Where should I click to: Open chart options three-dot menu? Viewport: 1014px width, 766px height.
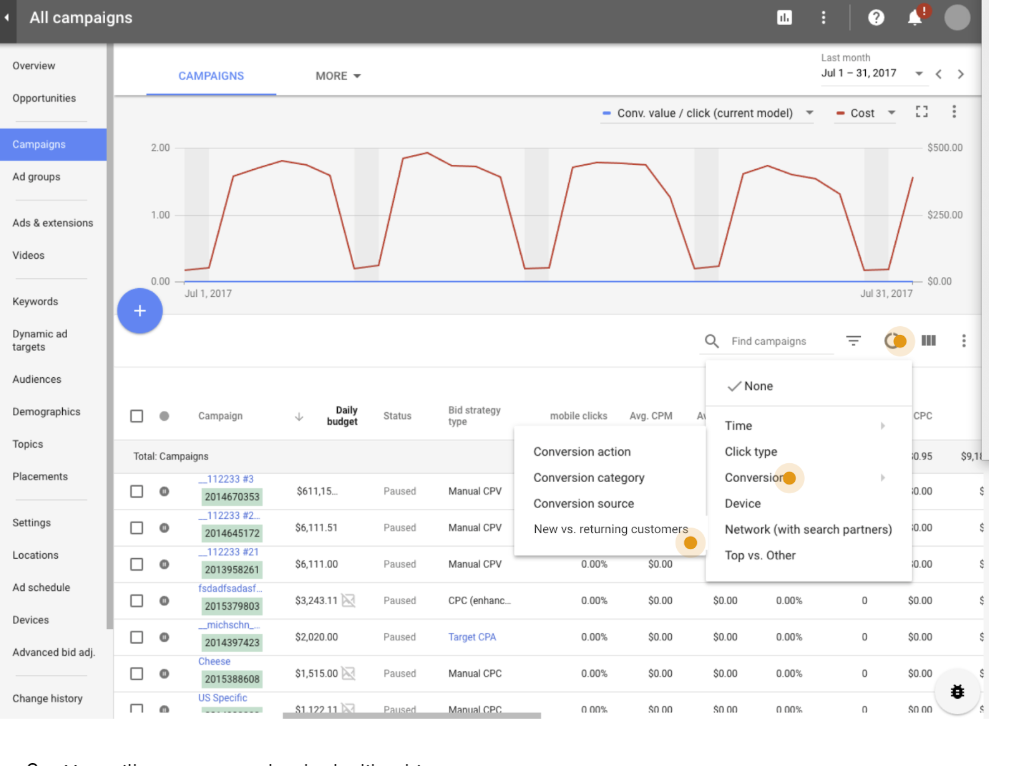point(954,112)
